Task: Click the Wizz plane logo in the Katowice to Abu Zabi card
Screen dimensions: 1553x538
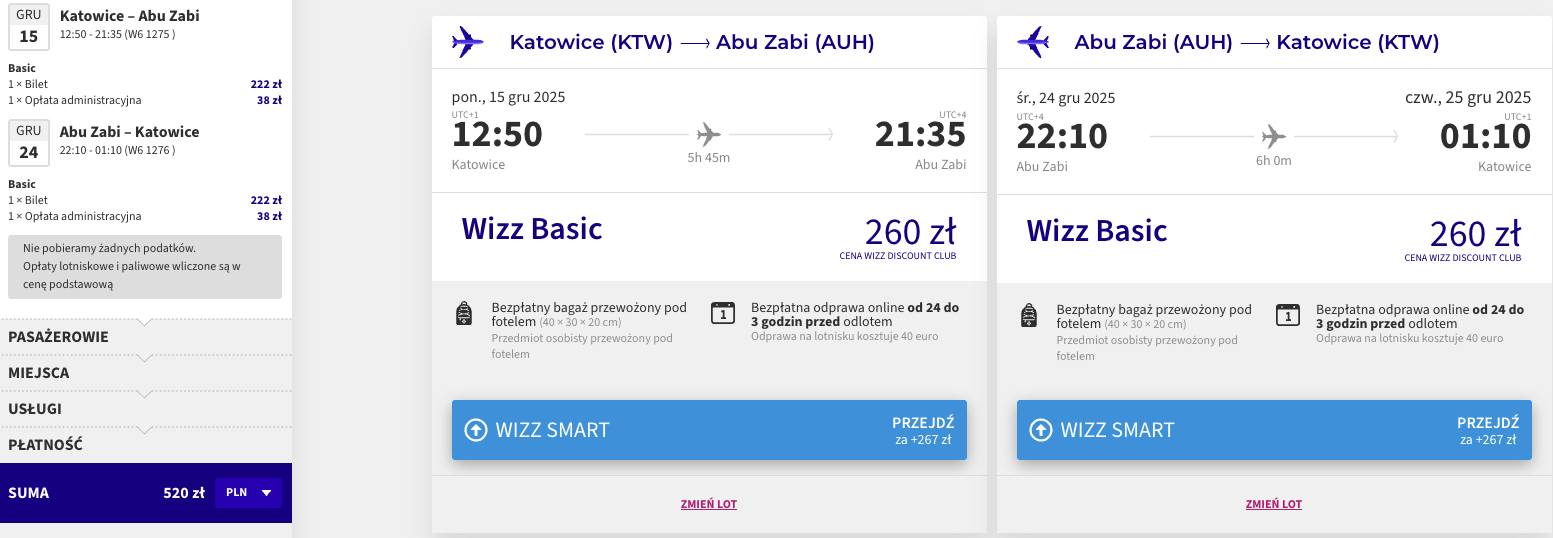Action: pos(468,42)
